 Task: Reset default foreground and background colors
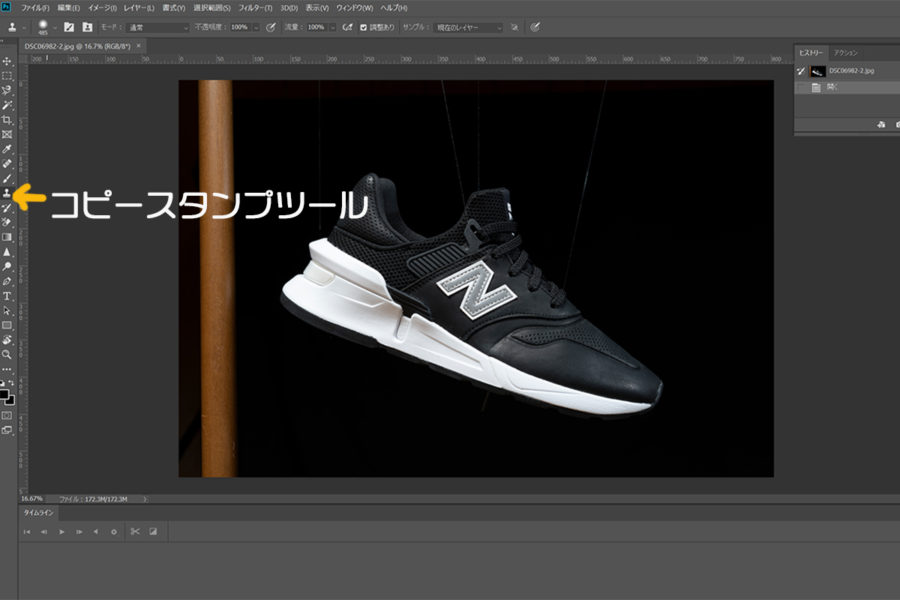[3, 383]
